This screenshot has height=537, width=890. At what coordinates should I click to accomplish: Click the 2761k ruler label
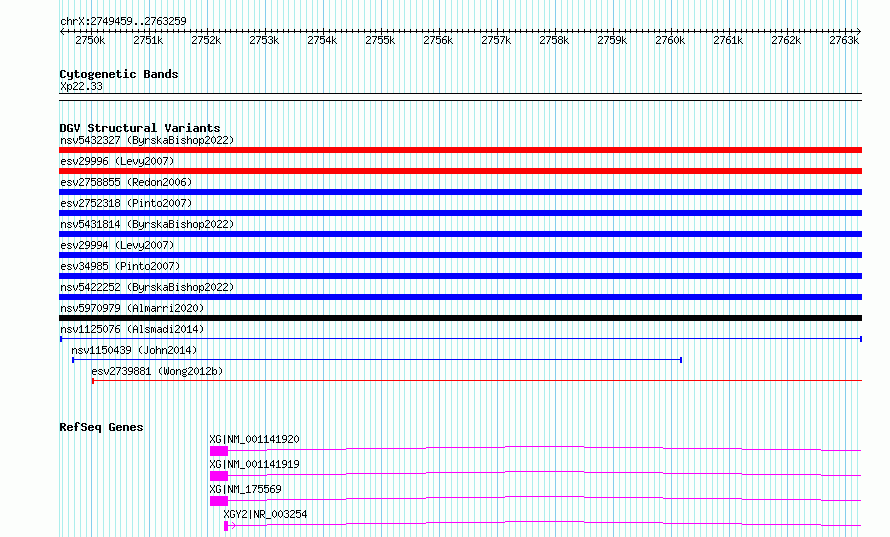click(728, 40)
